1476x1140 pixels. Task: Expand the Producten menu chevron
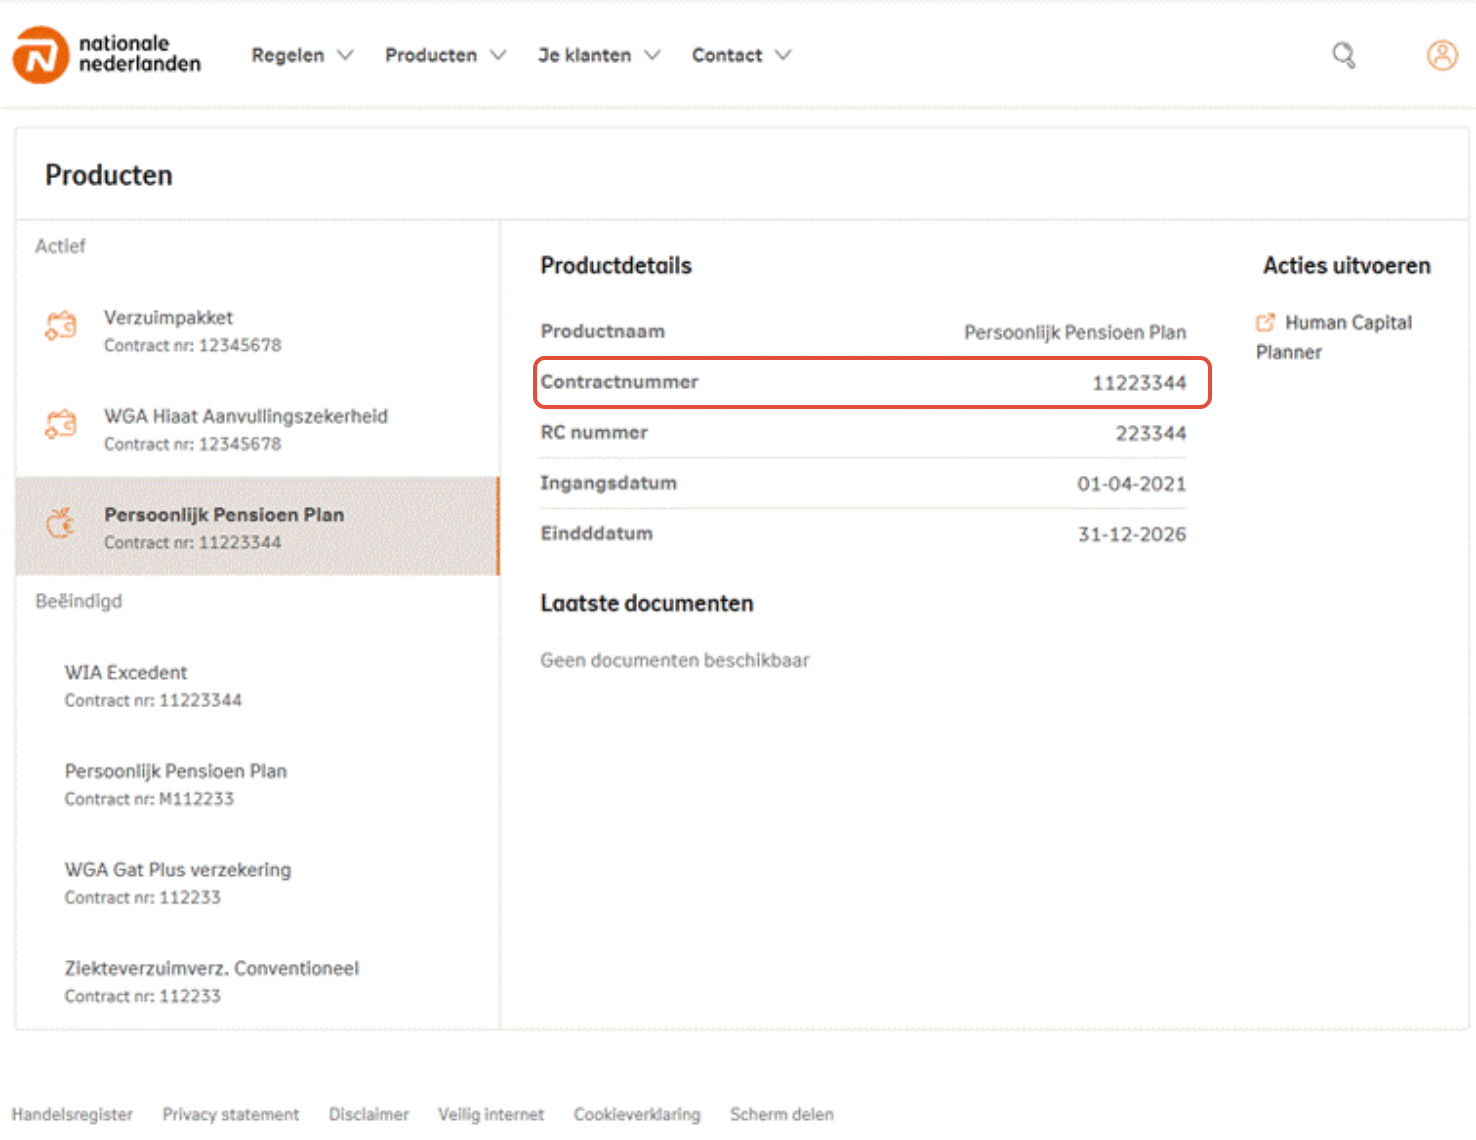pyautogui.click(x=498, y=55)
